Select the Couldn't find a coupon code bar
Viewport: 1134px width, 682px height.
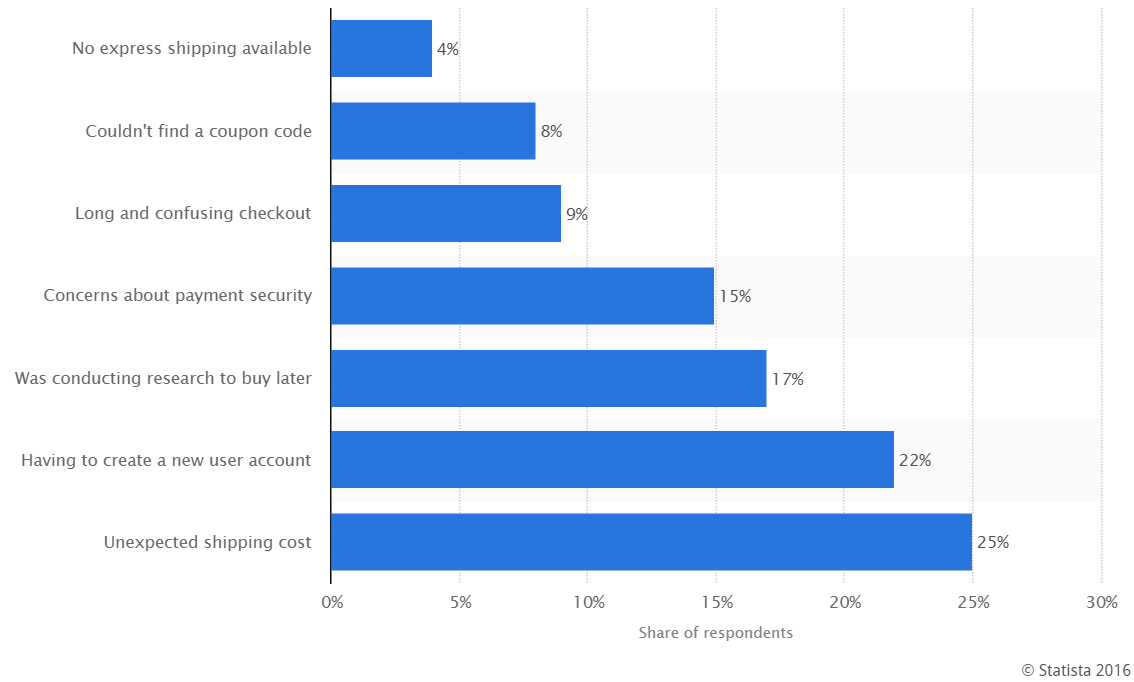(x=433, y=131)
